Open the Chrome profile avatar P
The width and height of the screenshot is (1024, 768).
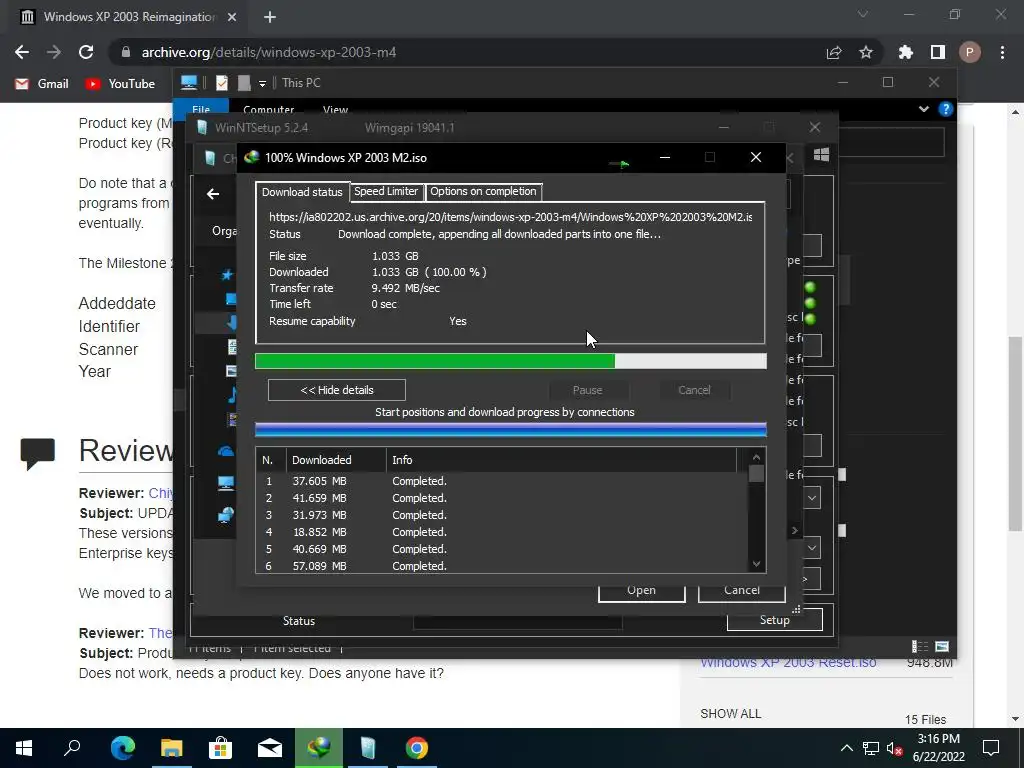pyautogui.click(x=970, y=52)
